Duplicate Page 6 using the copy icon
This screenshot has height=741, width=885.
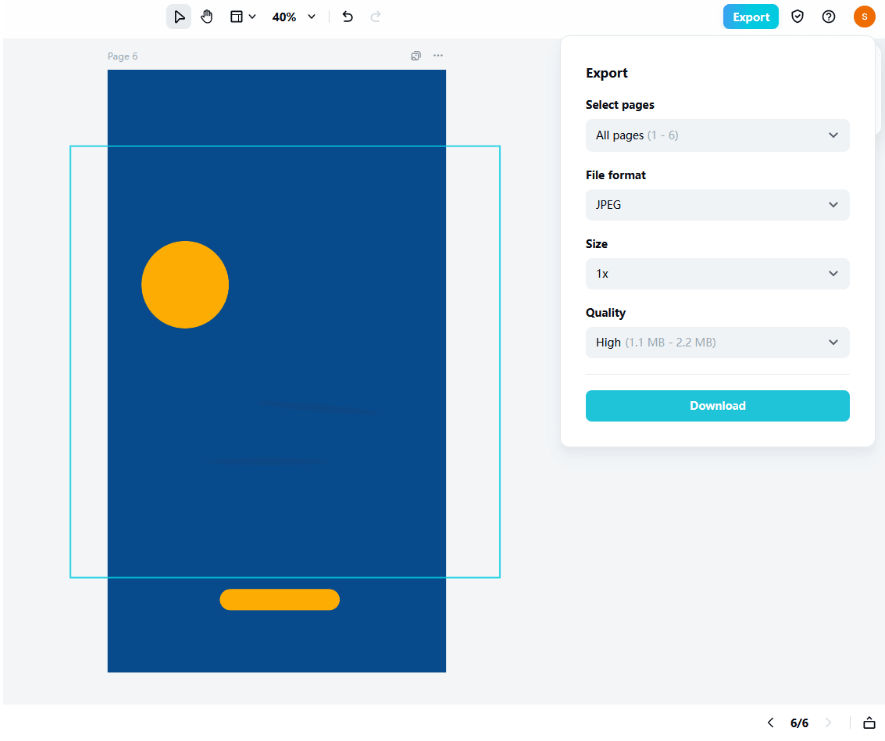point(416,56)
